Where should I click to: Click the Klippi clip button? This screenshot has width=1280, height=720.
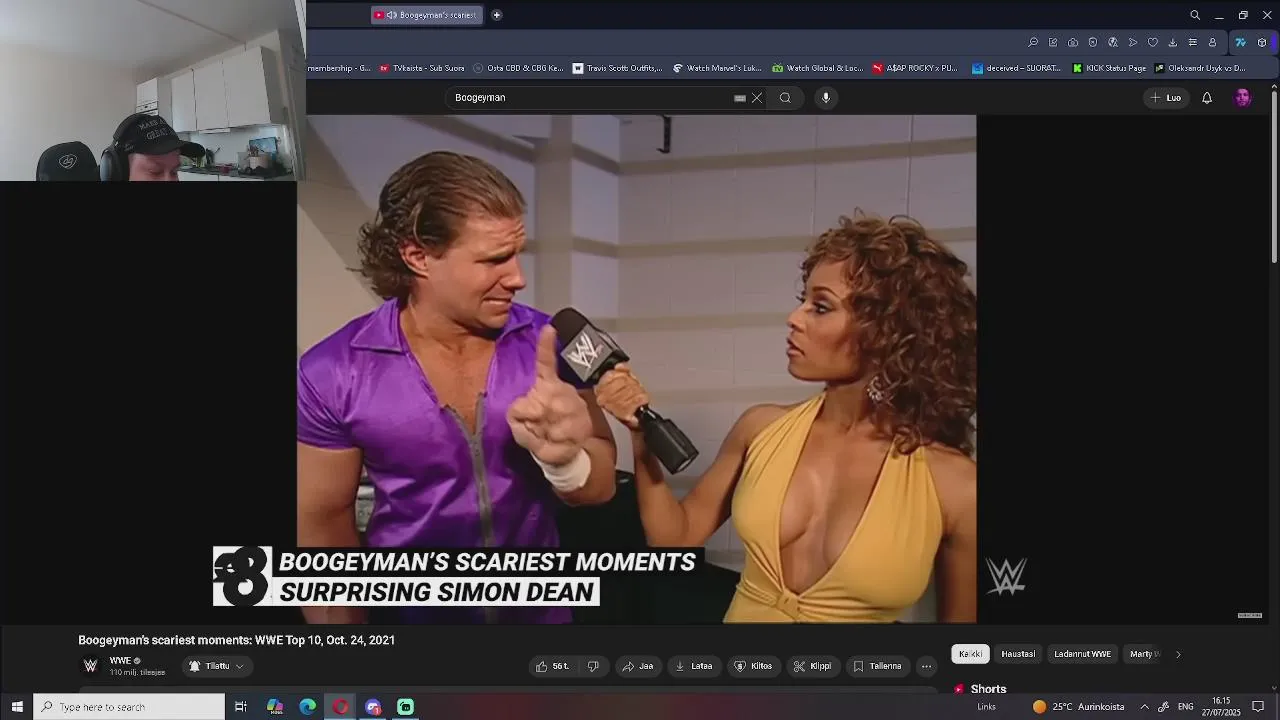[x=813, y=666]
